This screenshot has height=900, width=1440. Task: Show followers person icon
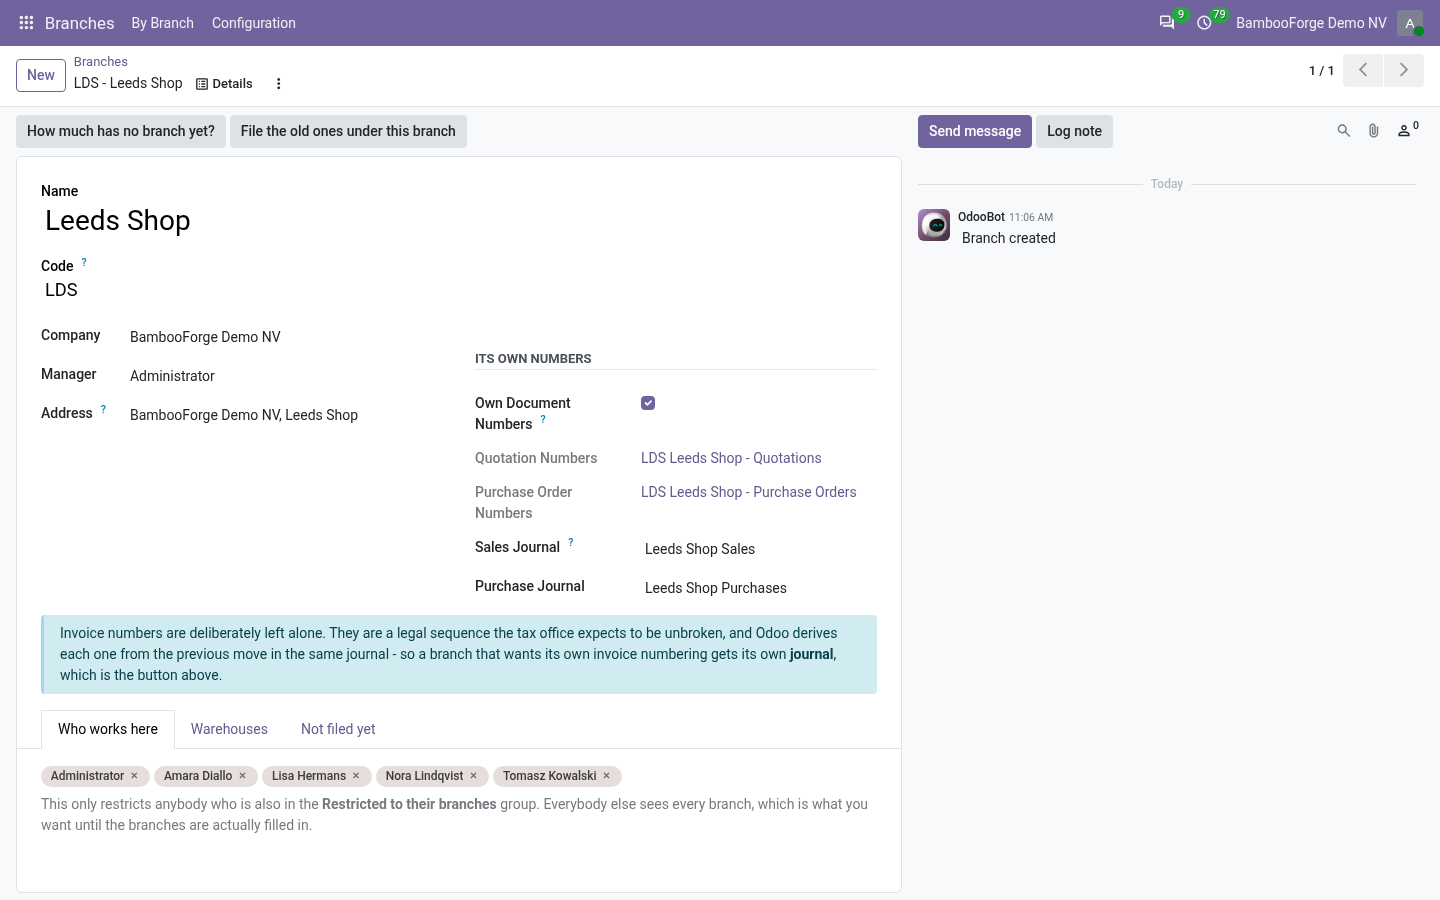click(1407, 130)
